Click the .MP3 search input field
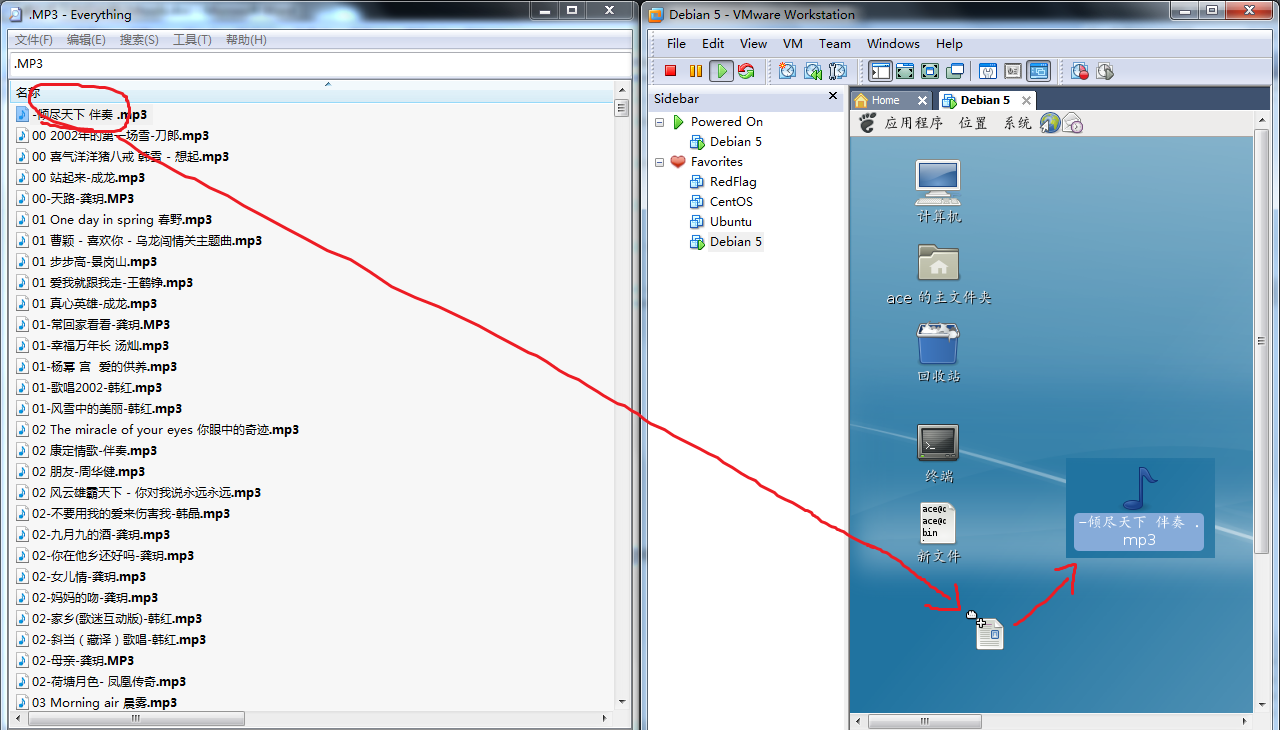Viewport: 1280px width, 730px height. pos(300,63)
